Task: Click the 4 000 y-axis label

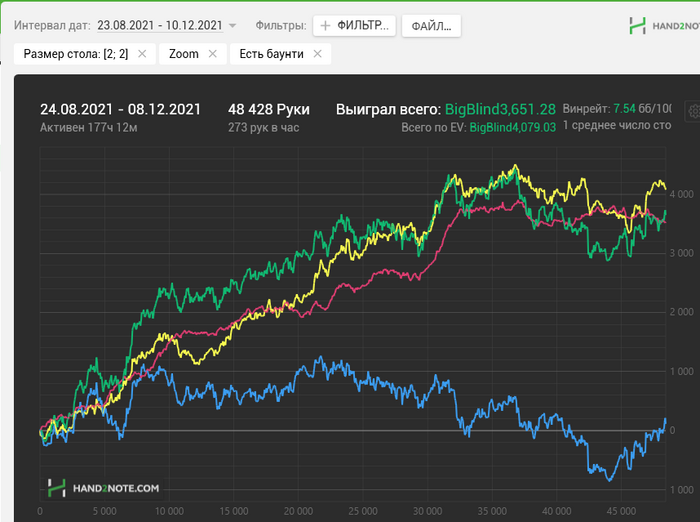Action: tap(681, 194)
